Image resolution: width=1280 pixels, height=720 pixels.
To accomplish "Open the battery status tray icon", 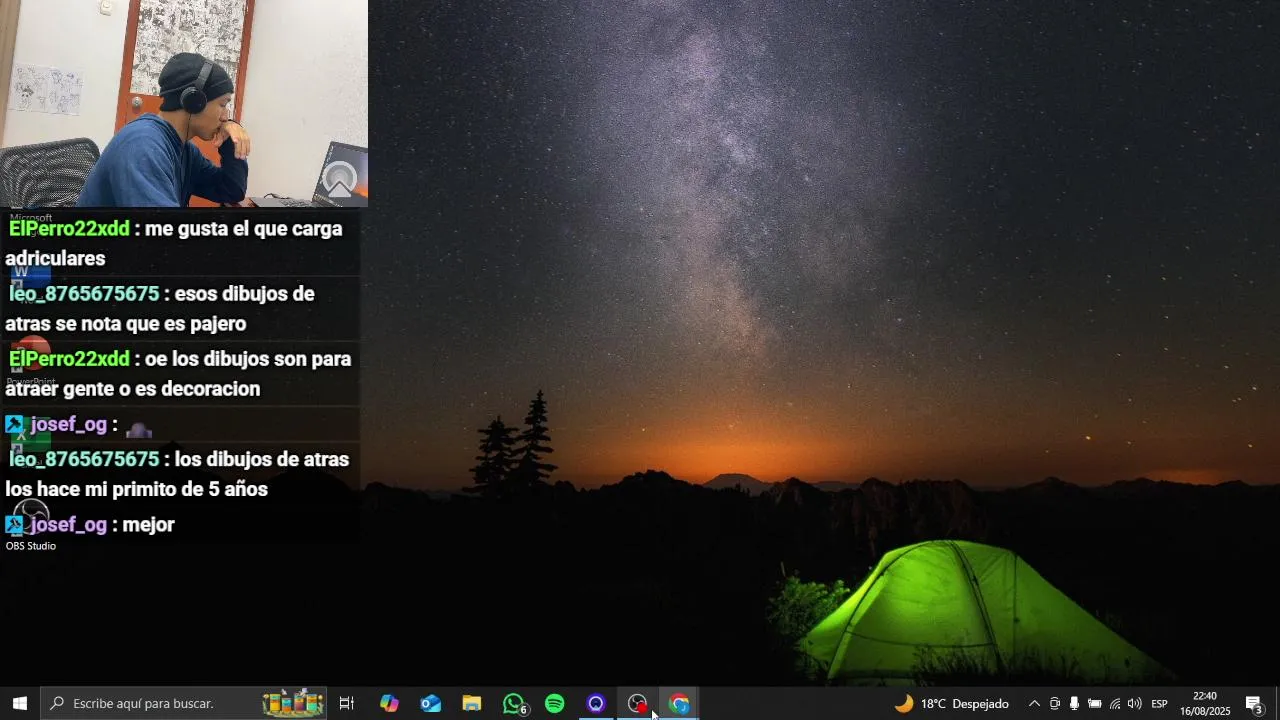I will click(x=1095, y=703).
